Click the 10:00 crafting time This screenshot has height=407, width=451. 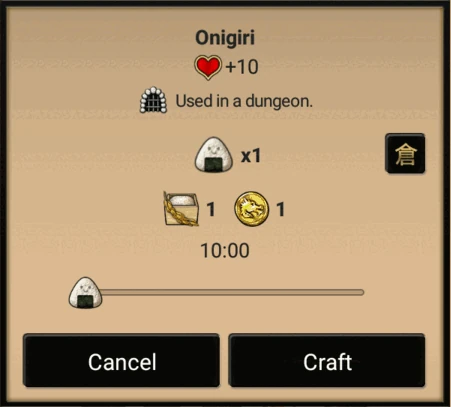coord(225,250)
